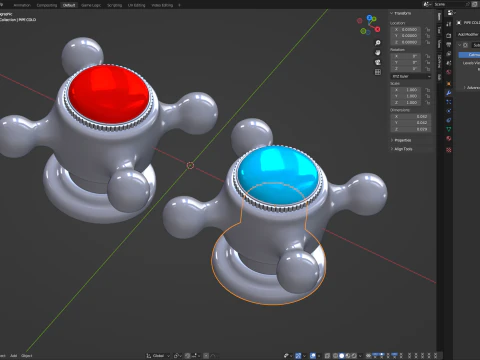Click the zoom view magnifier icon
The image size is (480, 360).
tap(378, 43)
